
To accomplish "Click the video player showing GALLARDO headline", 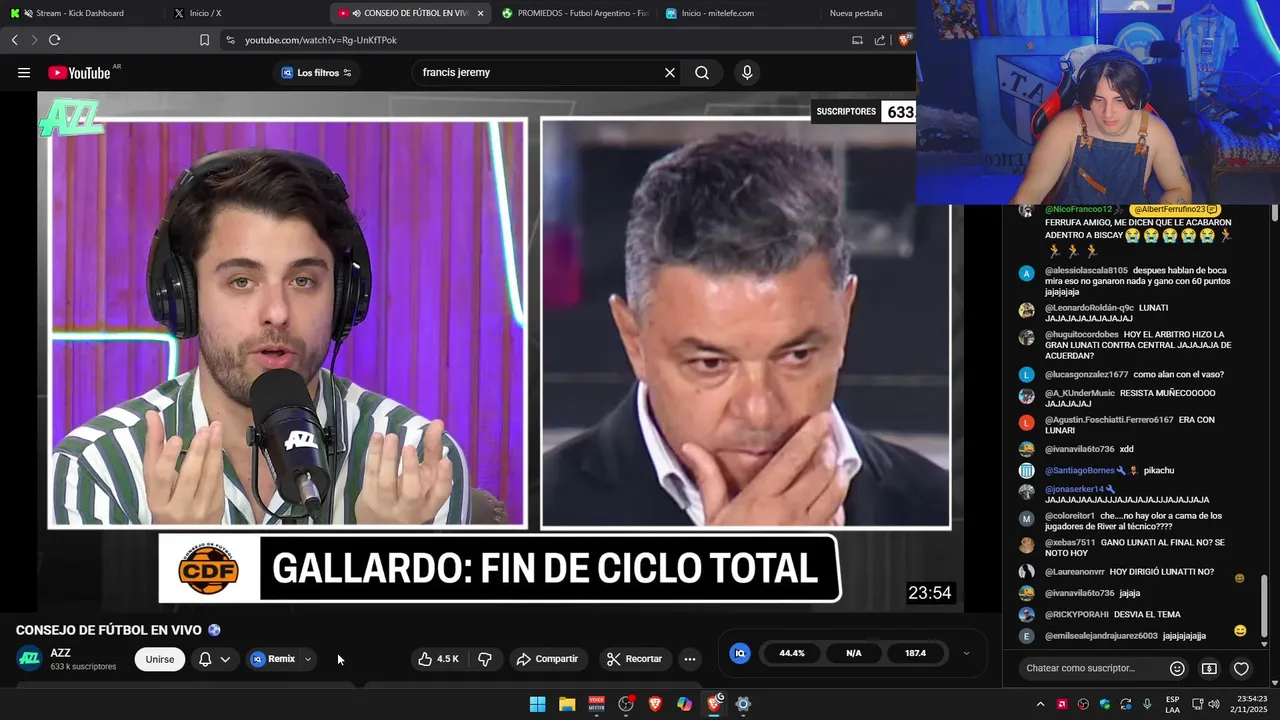I will pos(500,352).
